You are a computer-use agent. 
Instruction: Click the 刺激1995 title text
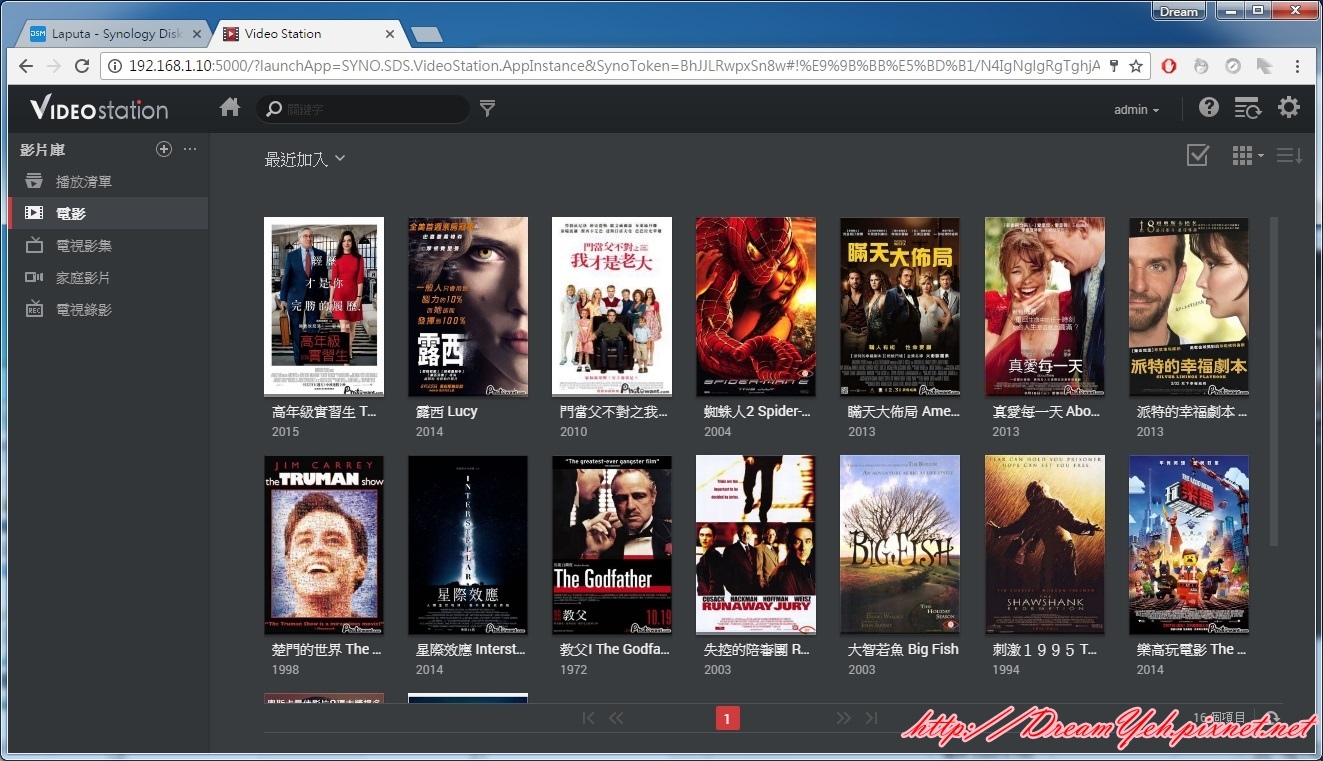click(x=1047, y=649)
